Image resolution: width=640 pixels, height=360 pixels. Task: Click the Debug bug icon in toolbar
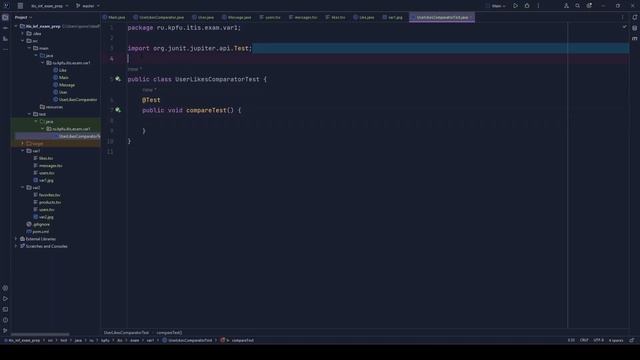coord(527,6)
